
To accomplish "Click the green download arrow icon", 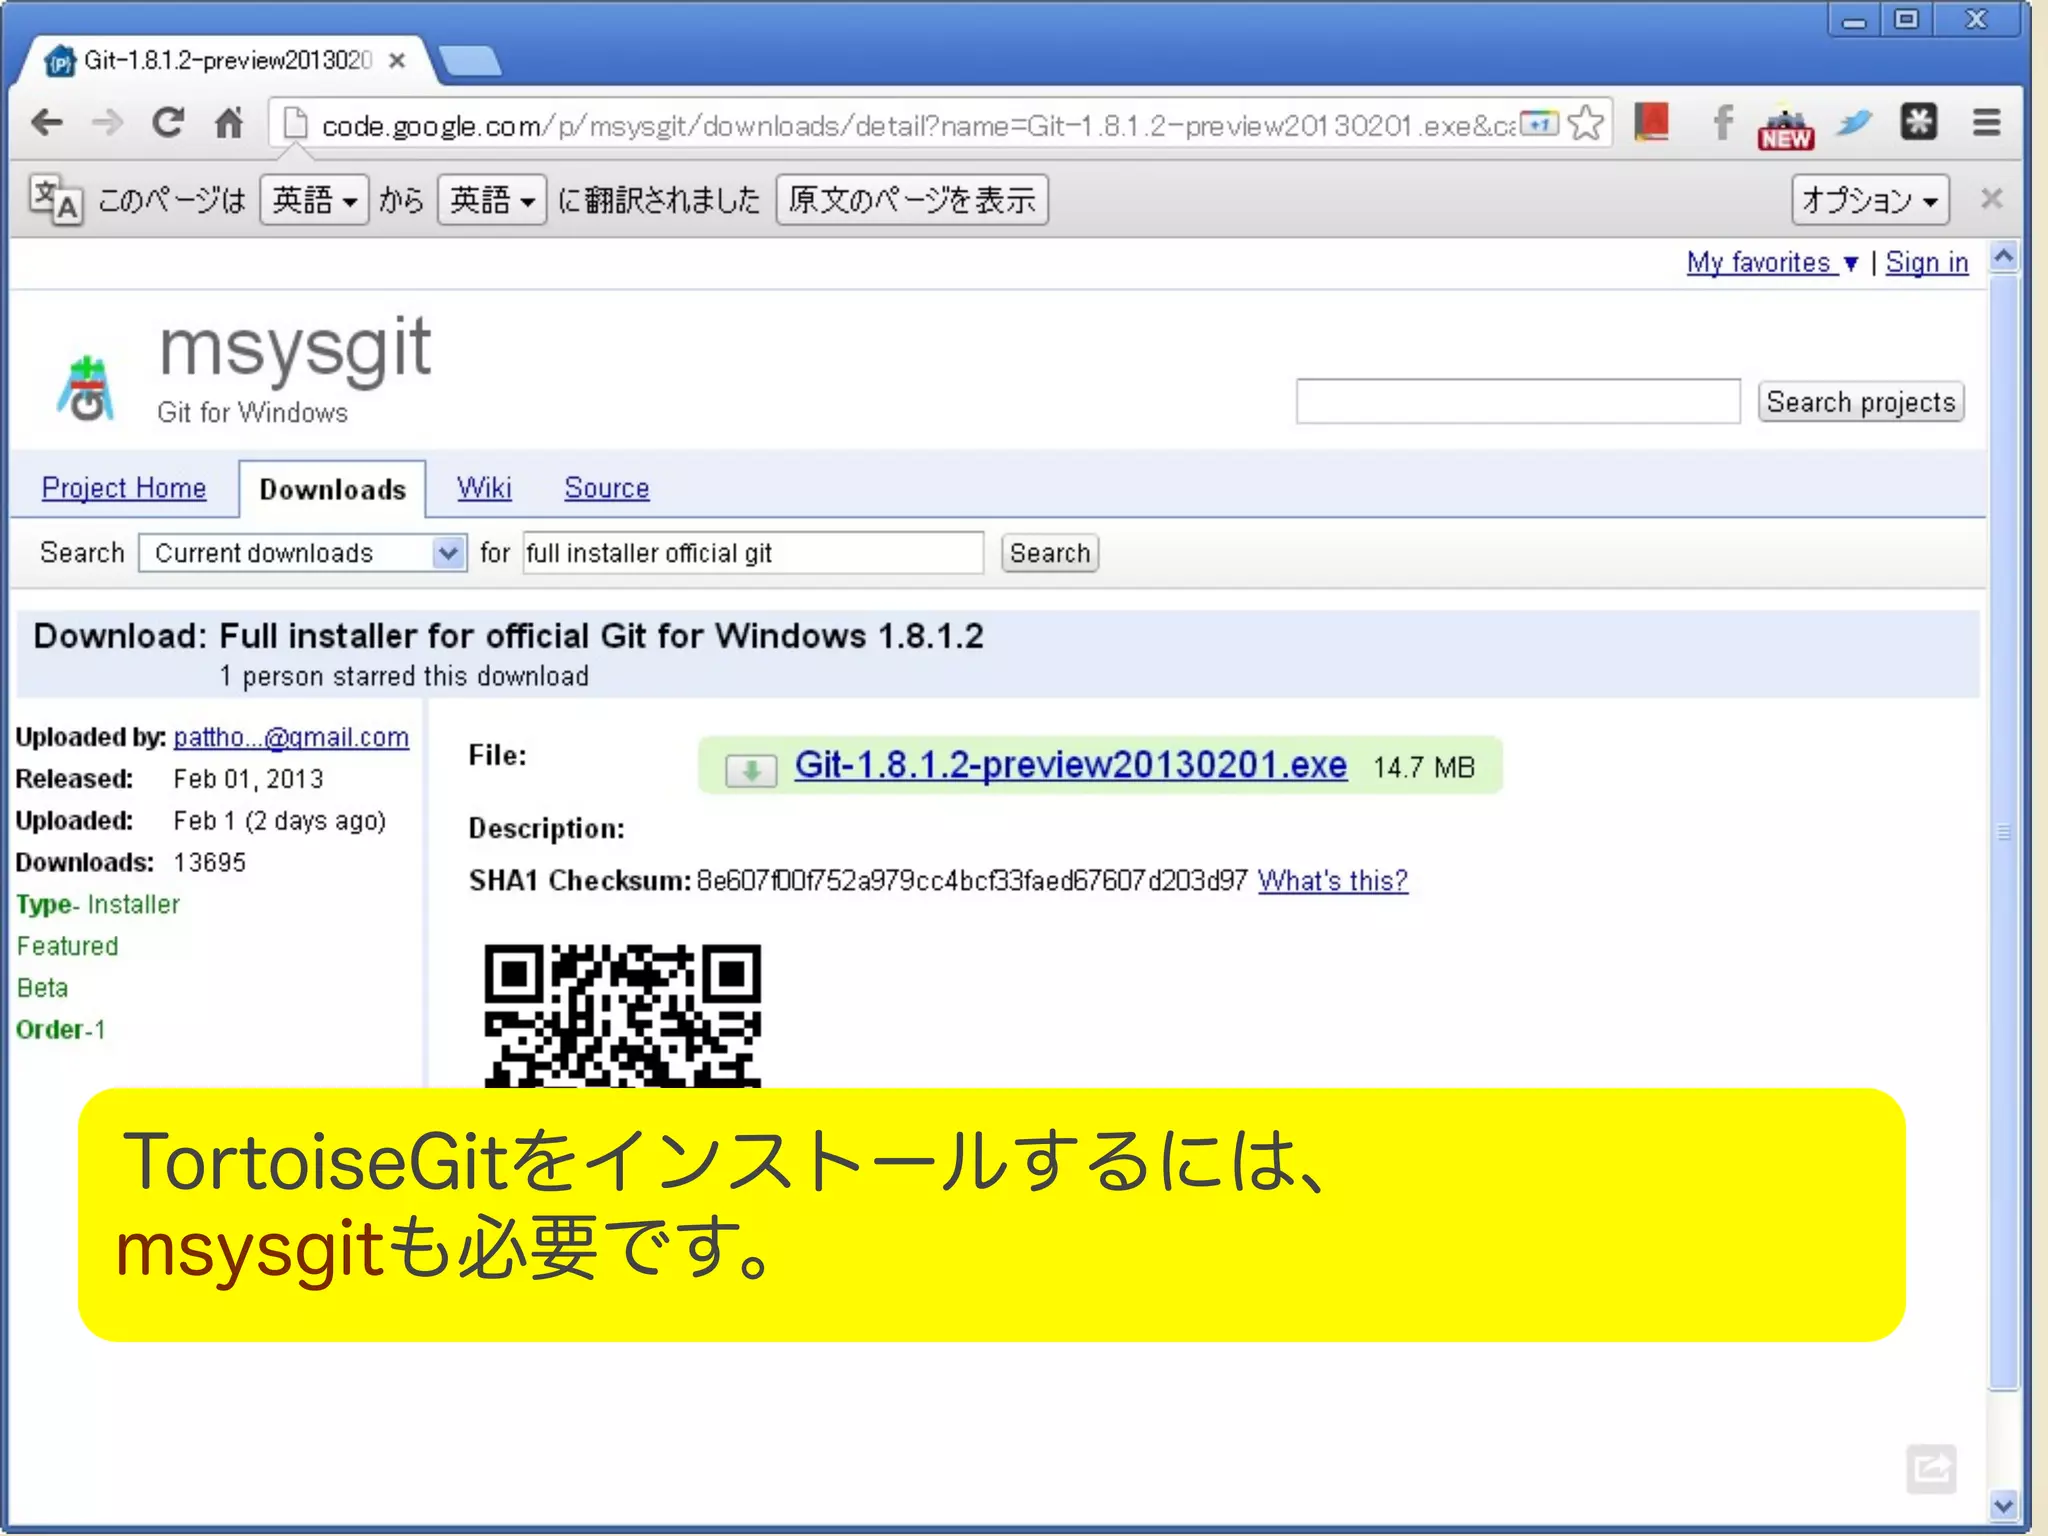I will 751,769.
